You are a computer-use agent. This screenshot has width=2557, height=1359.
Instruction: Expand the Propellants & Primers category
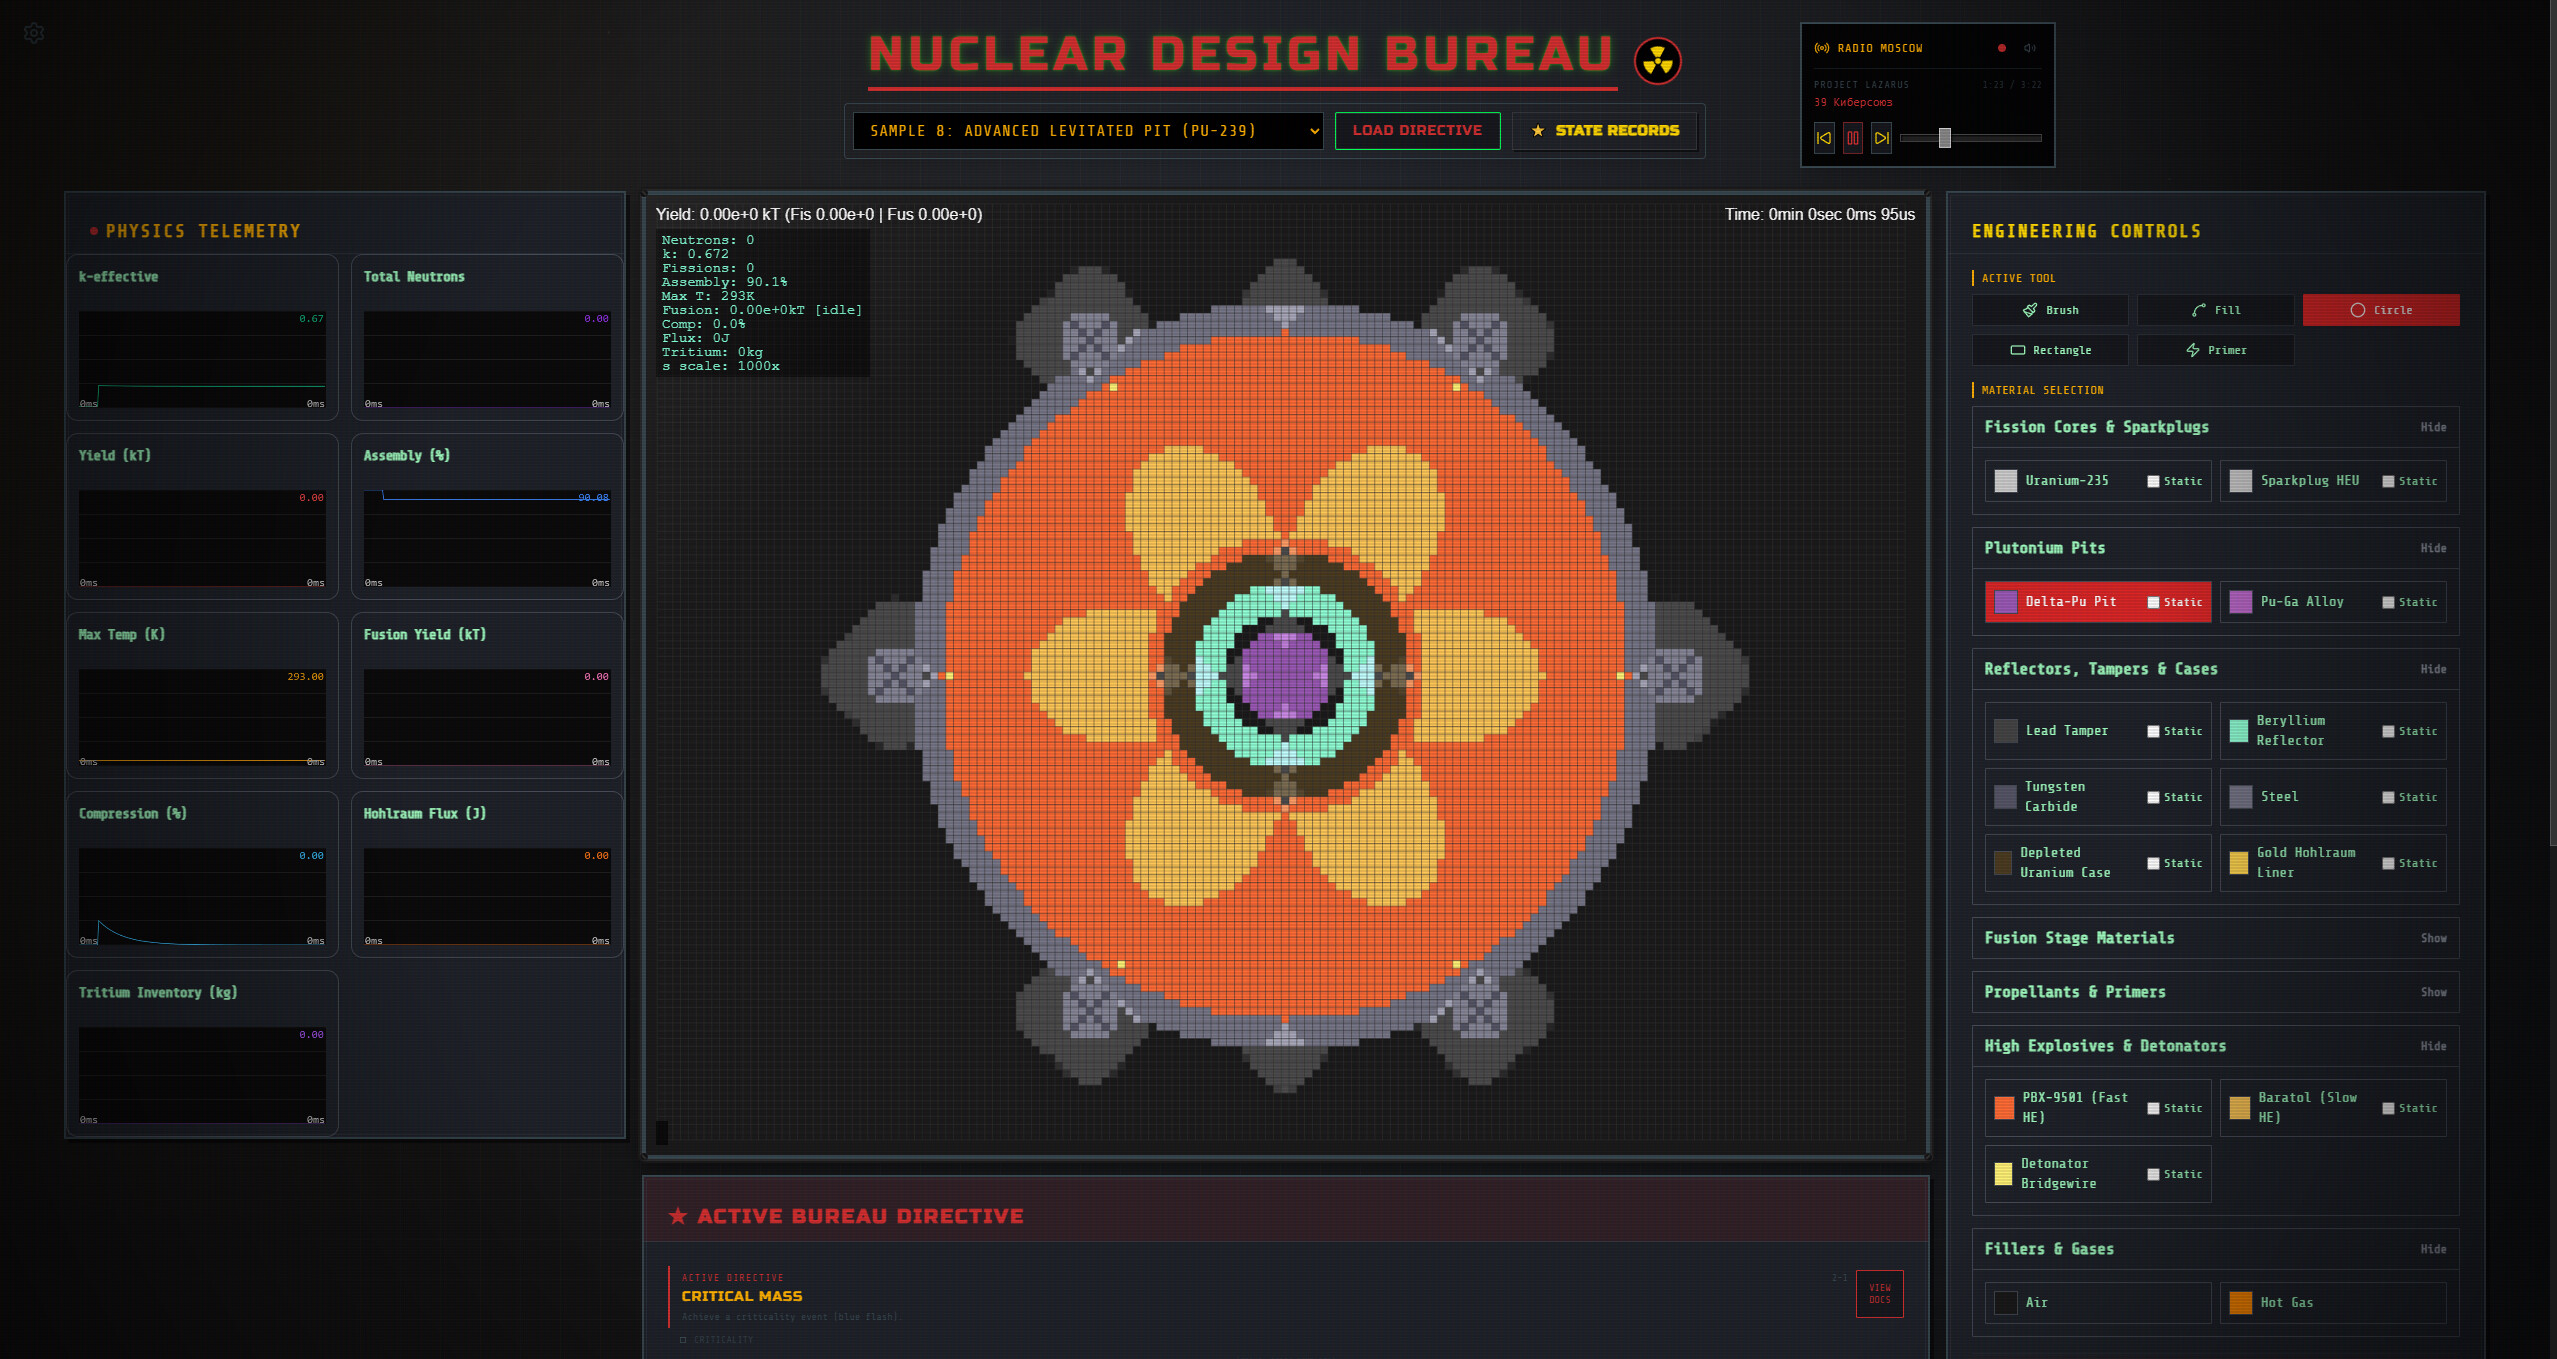2434,992
